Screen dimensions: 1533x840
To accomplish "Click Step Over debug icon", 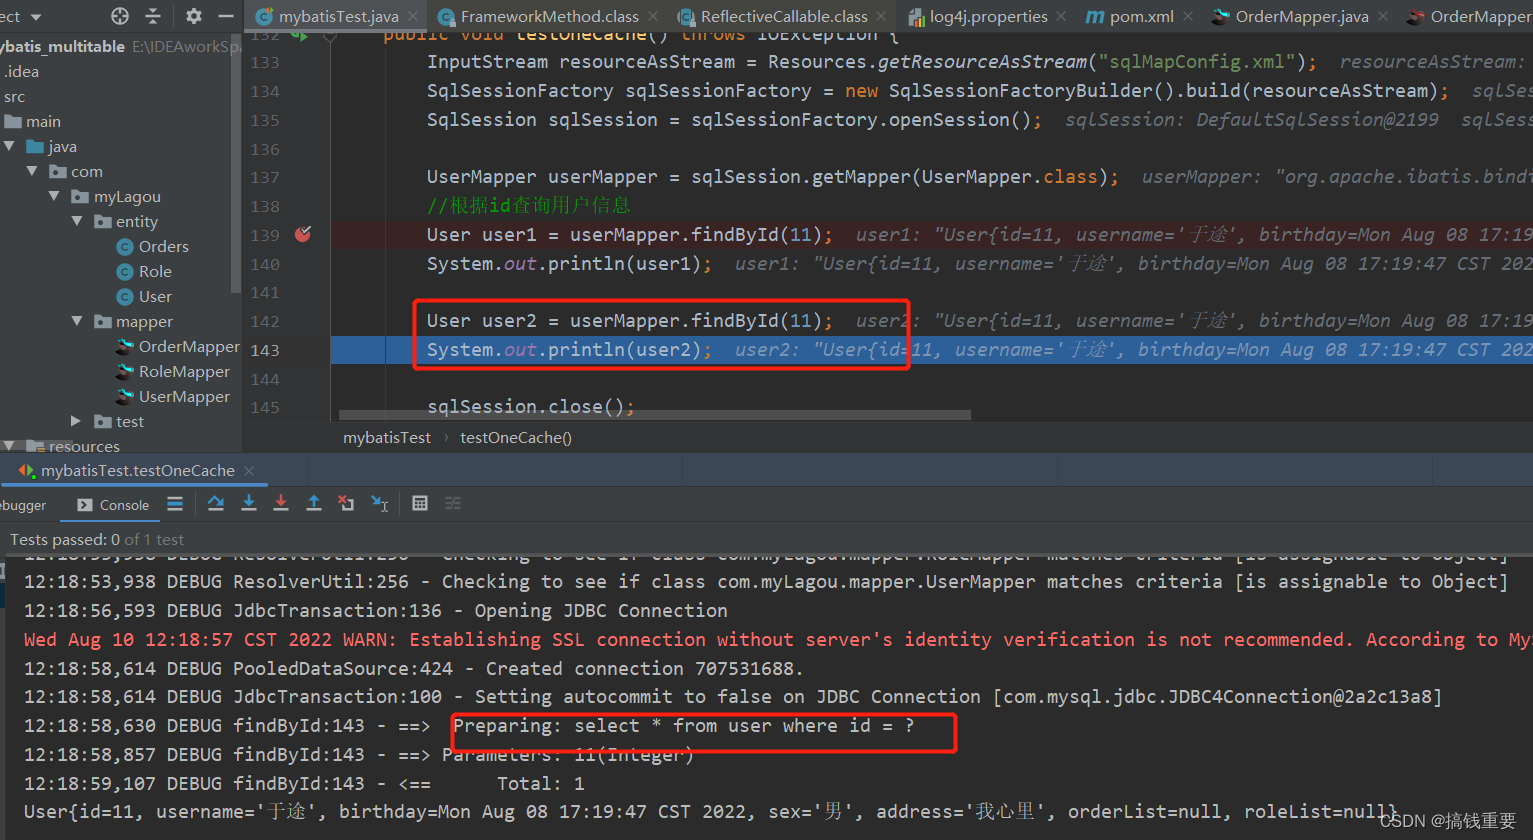I will pos(216,503).
